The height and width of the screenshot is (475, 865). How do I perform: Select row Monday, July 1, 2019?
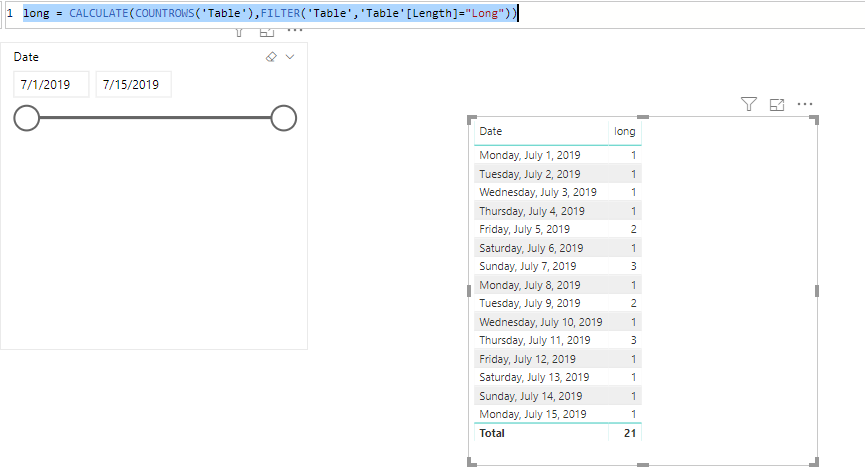557,155
